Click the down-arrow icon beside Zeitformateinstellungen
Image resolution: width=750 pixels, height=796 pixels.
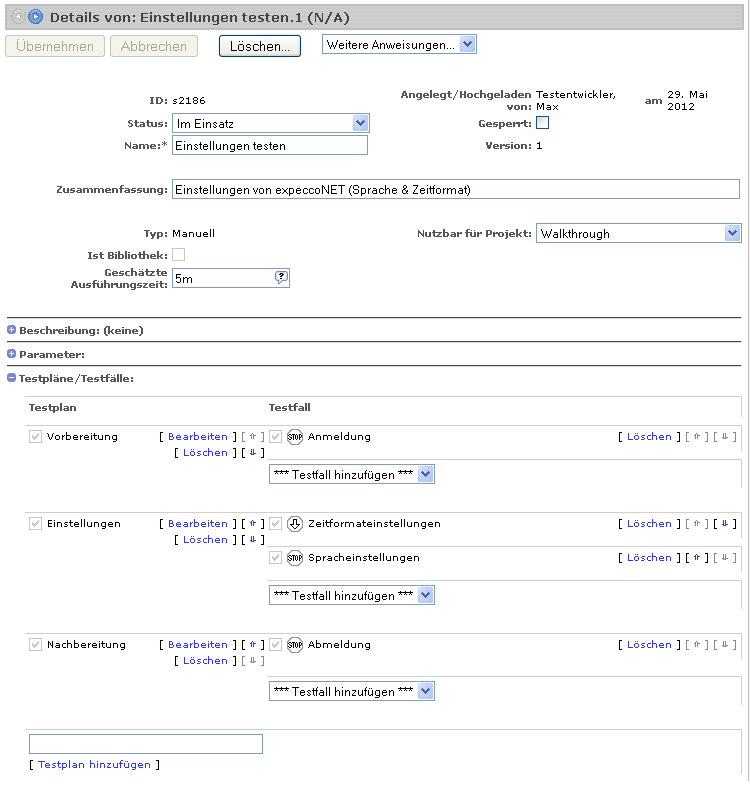[295, 524]
